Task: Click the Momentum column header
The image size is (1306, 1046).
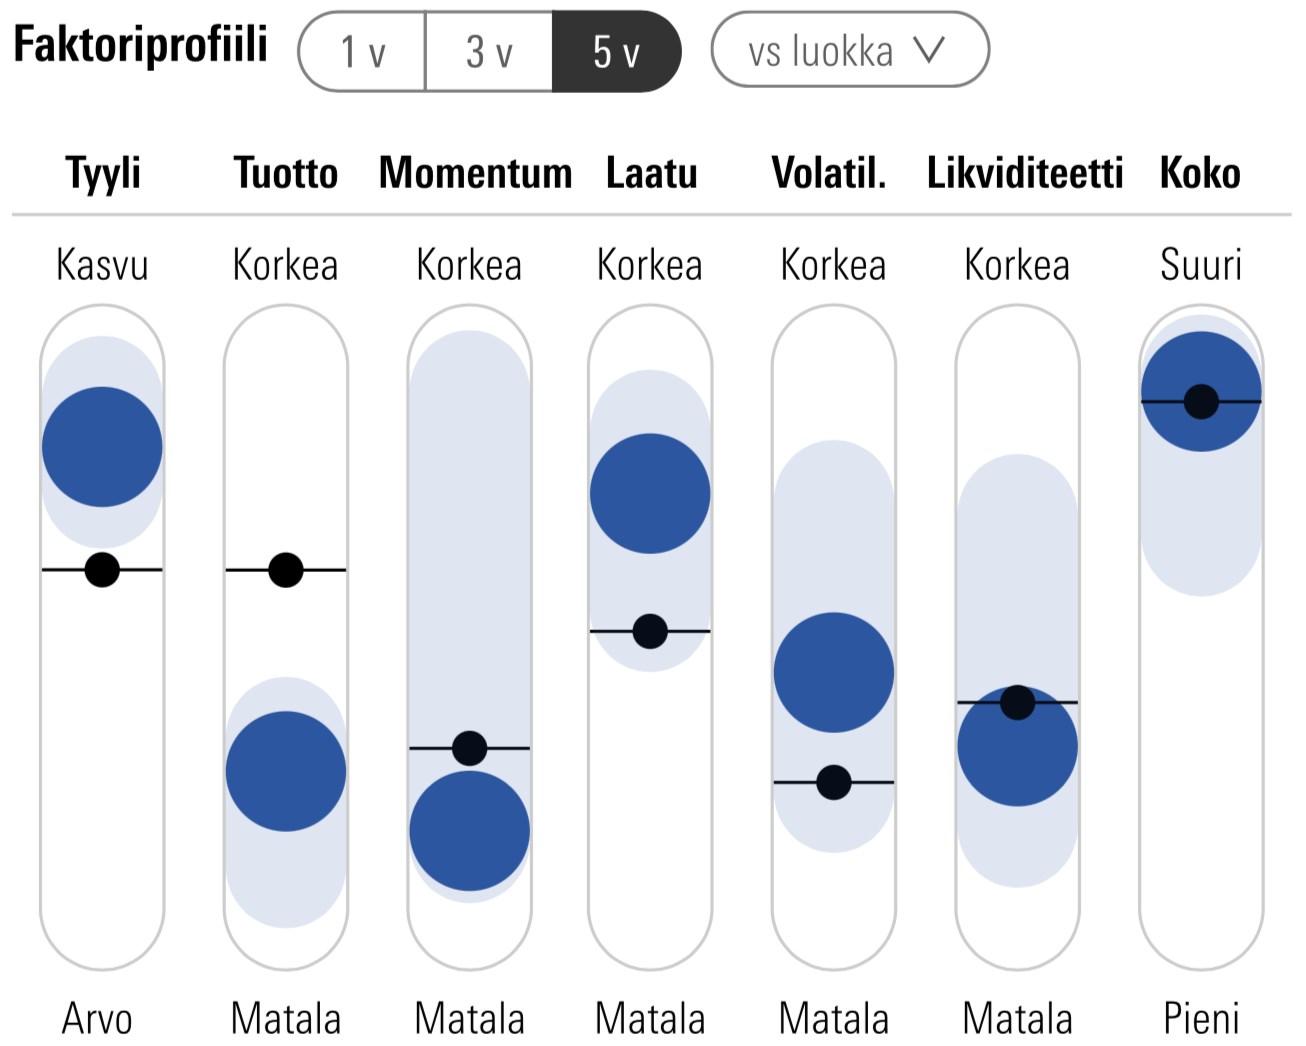Action: click(x=475, y=173)
